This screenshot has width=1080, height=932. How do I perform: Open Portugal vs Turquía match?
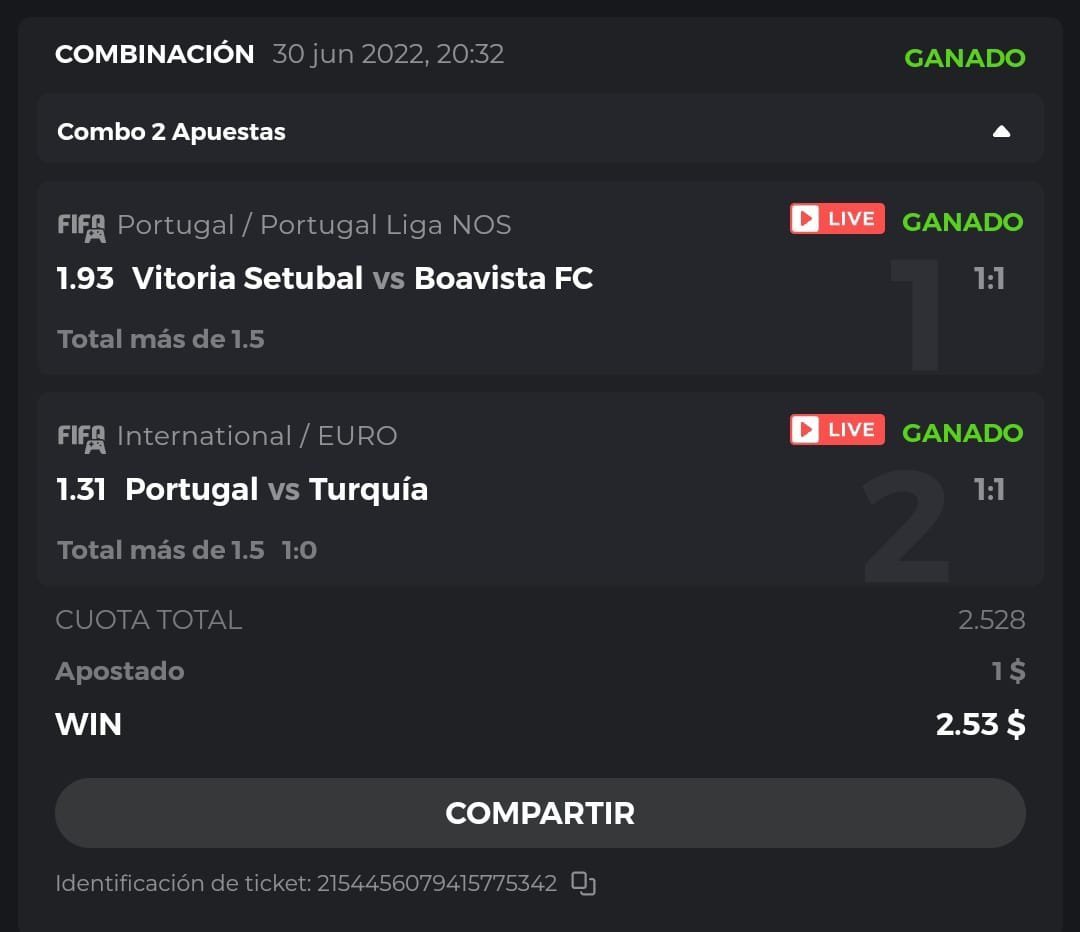click(x=276, y=489)
